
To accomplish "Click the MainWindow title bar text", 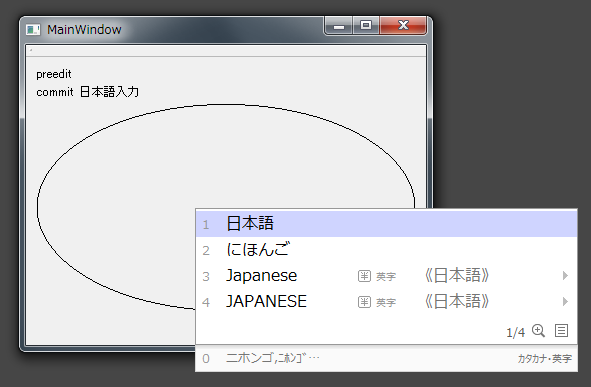I will tap(84, 29).
